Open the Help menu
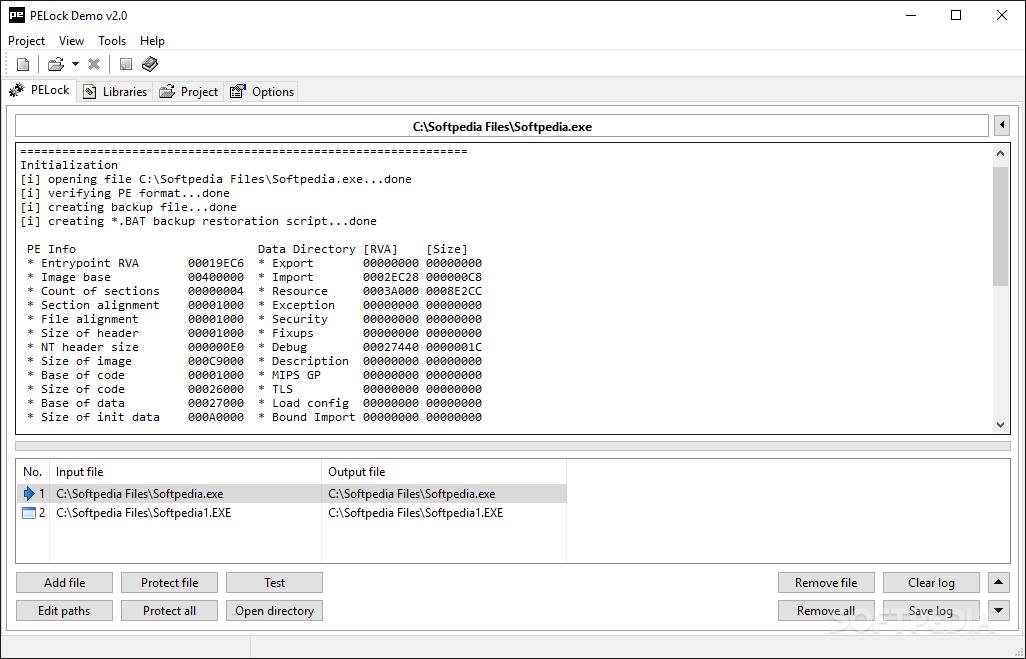This screenshot has width=1026, height=659. pos(152,41)
